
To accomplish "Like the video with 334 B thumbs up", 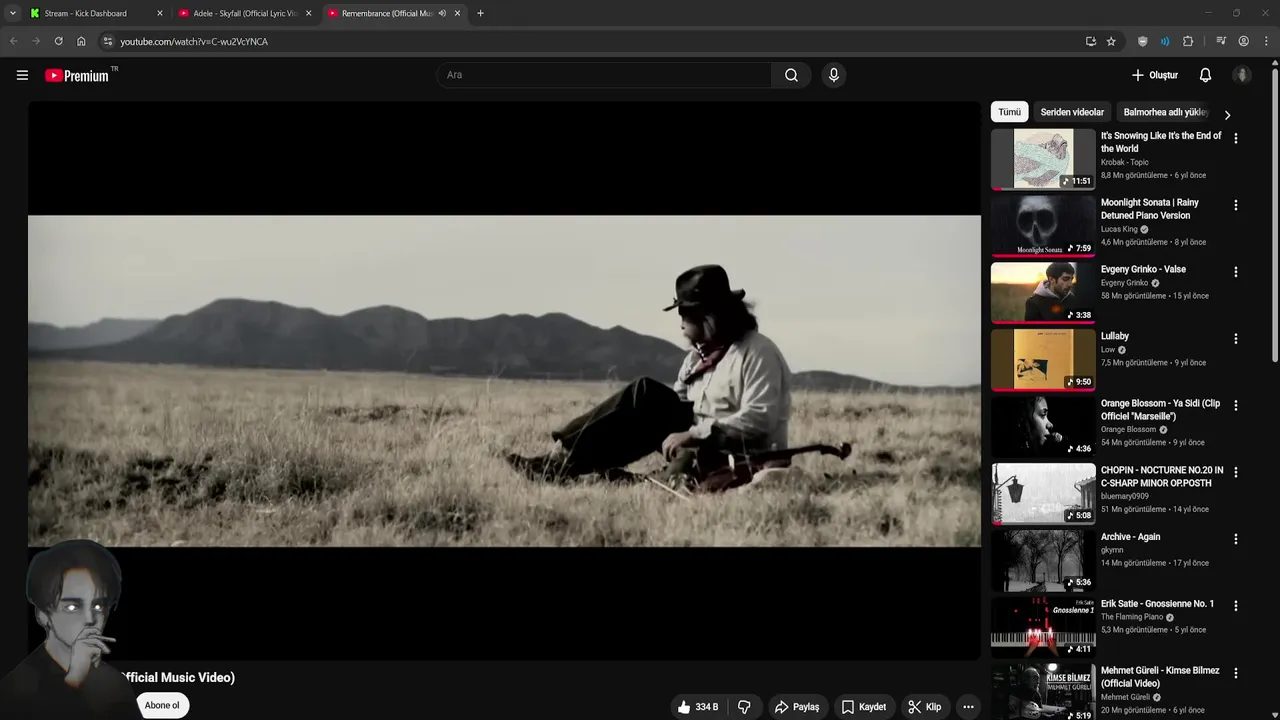I will (697, 707).
